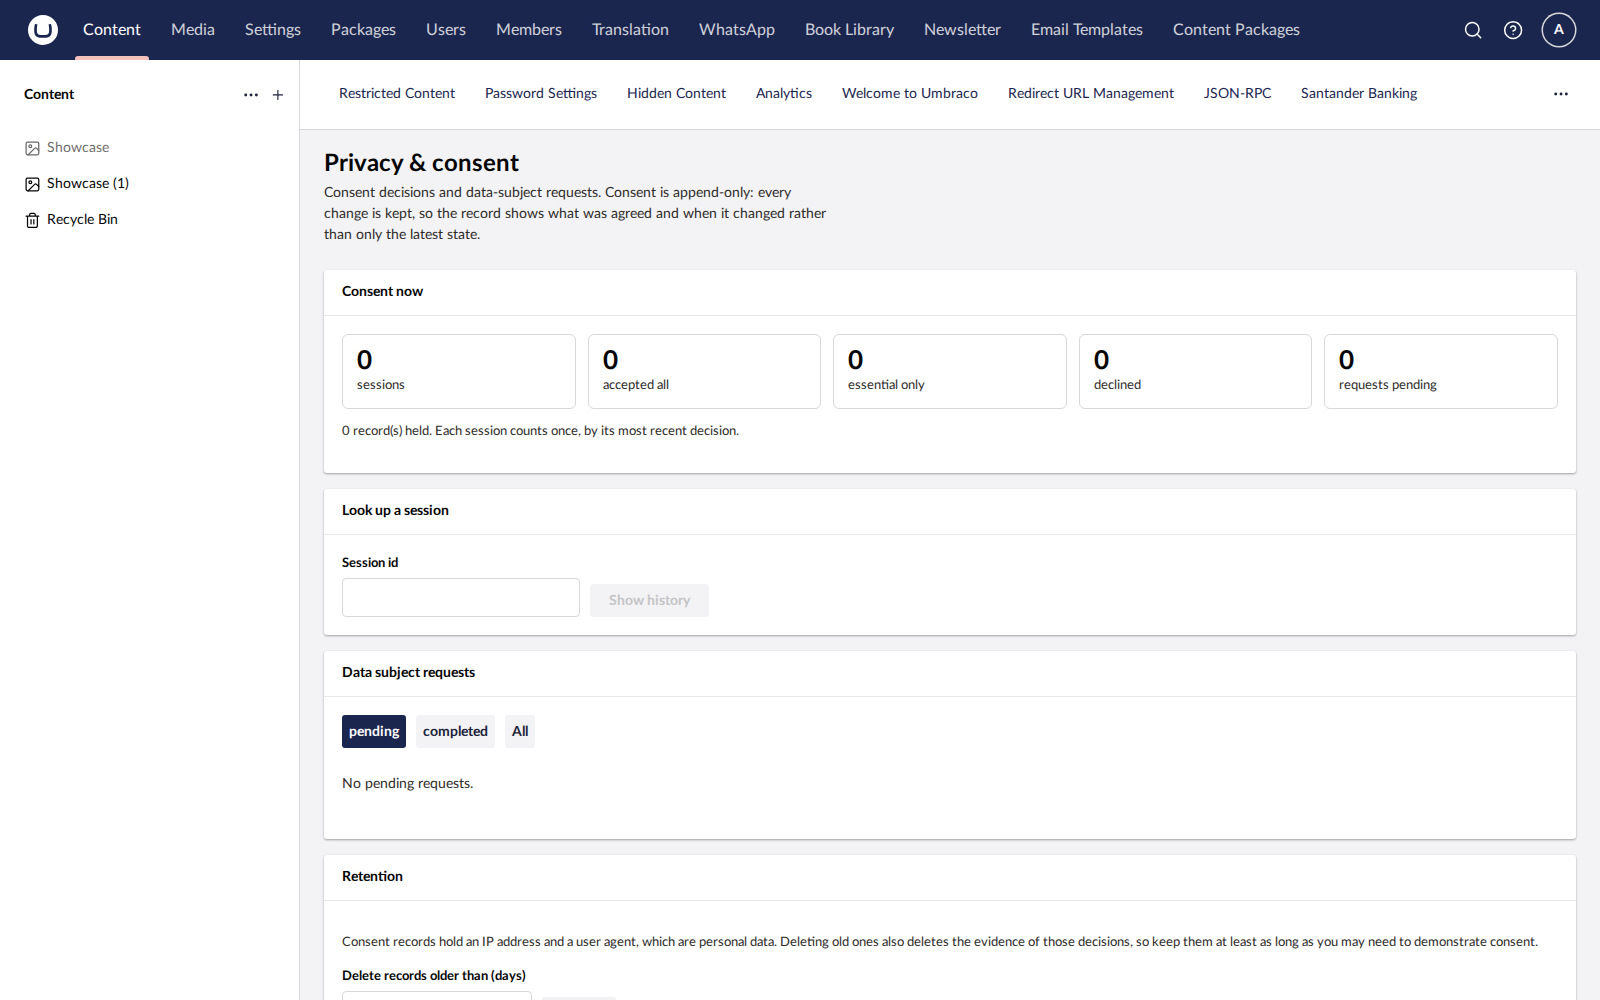Open Content tree ellipsis actions menu
This screenshot has width=1600, height=1000.
coord(251,95)
